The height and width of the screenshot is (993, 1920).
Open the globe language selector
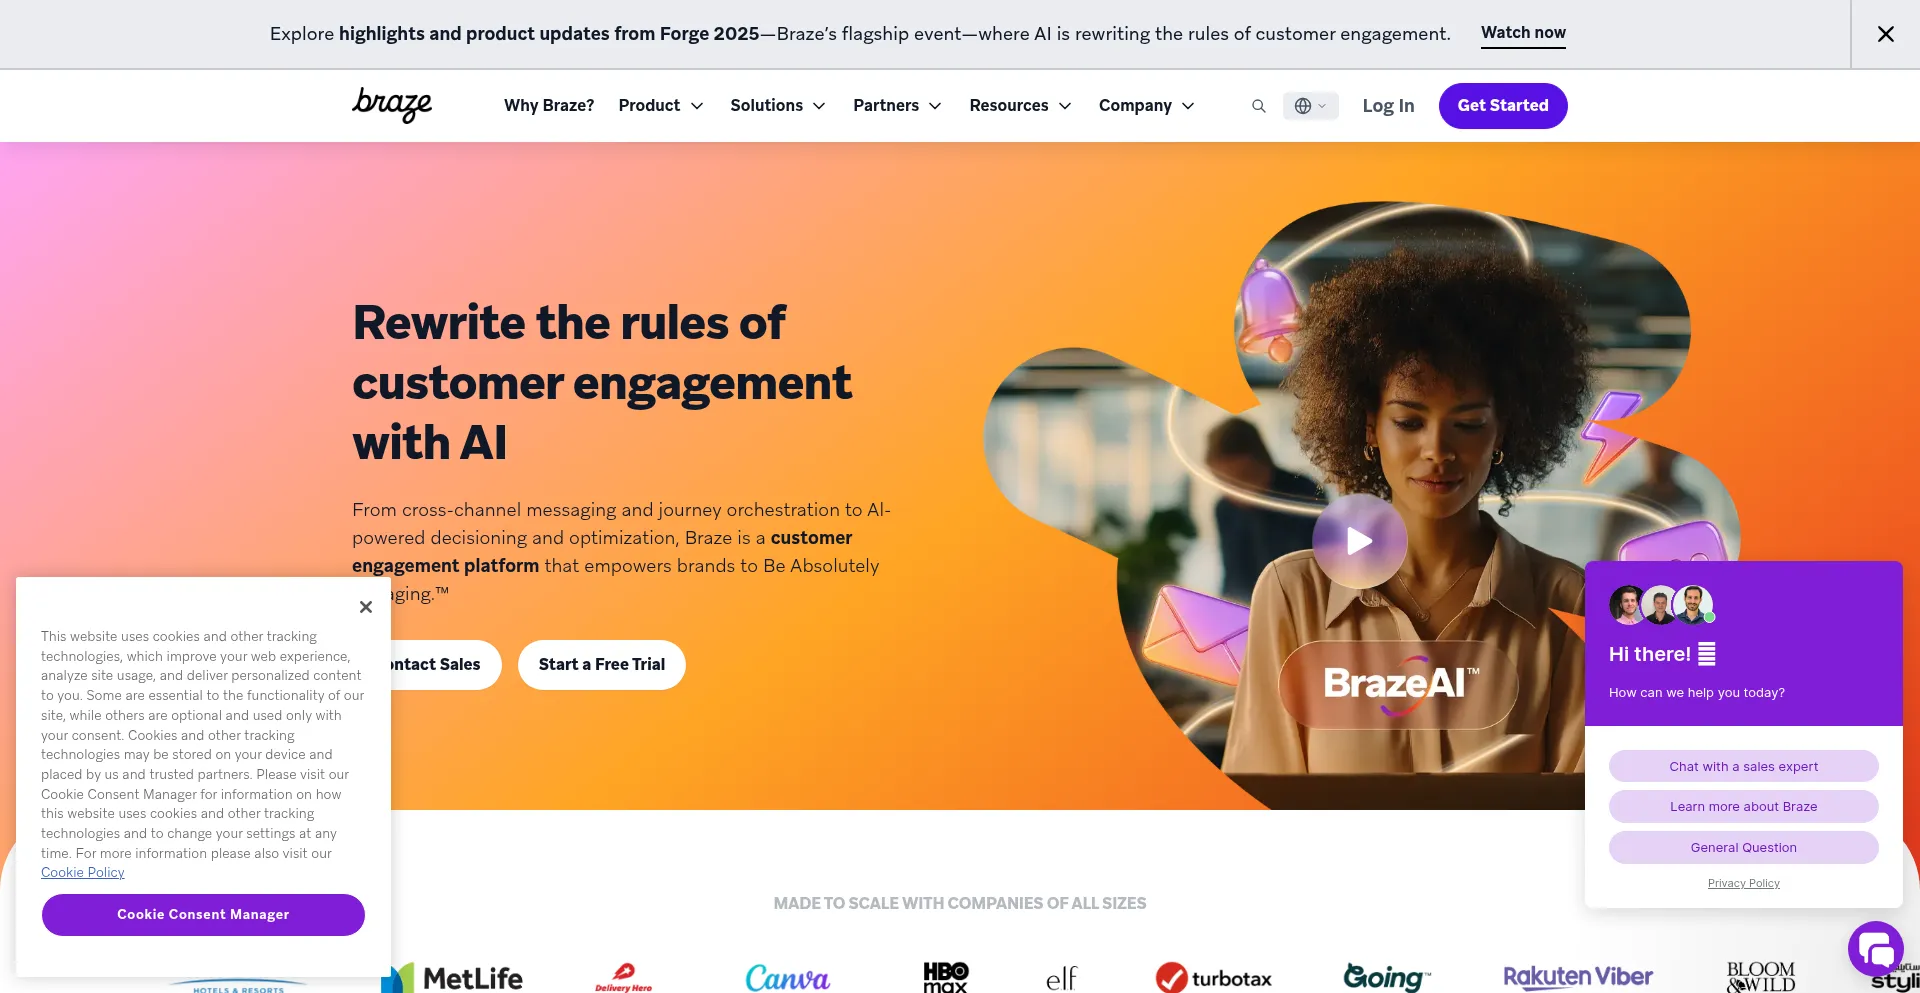1310,106
